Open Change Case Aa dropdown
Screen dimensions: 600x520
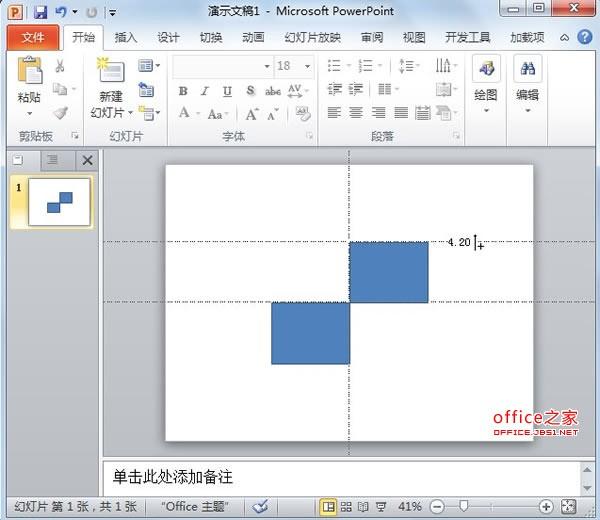tap(218, 114)
